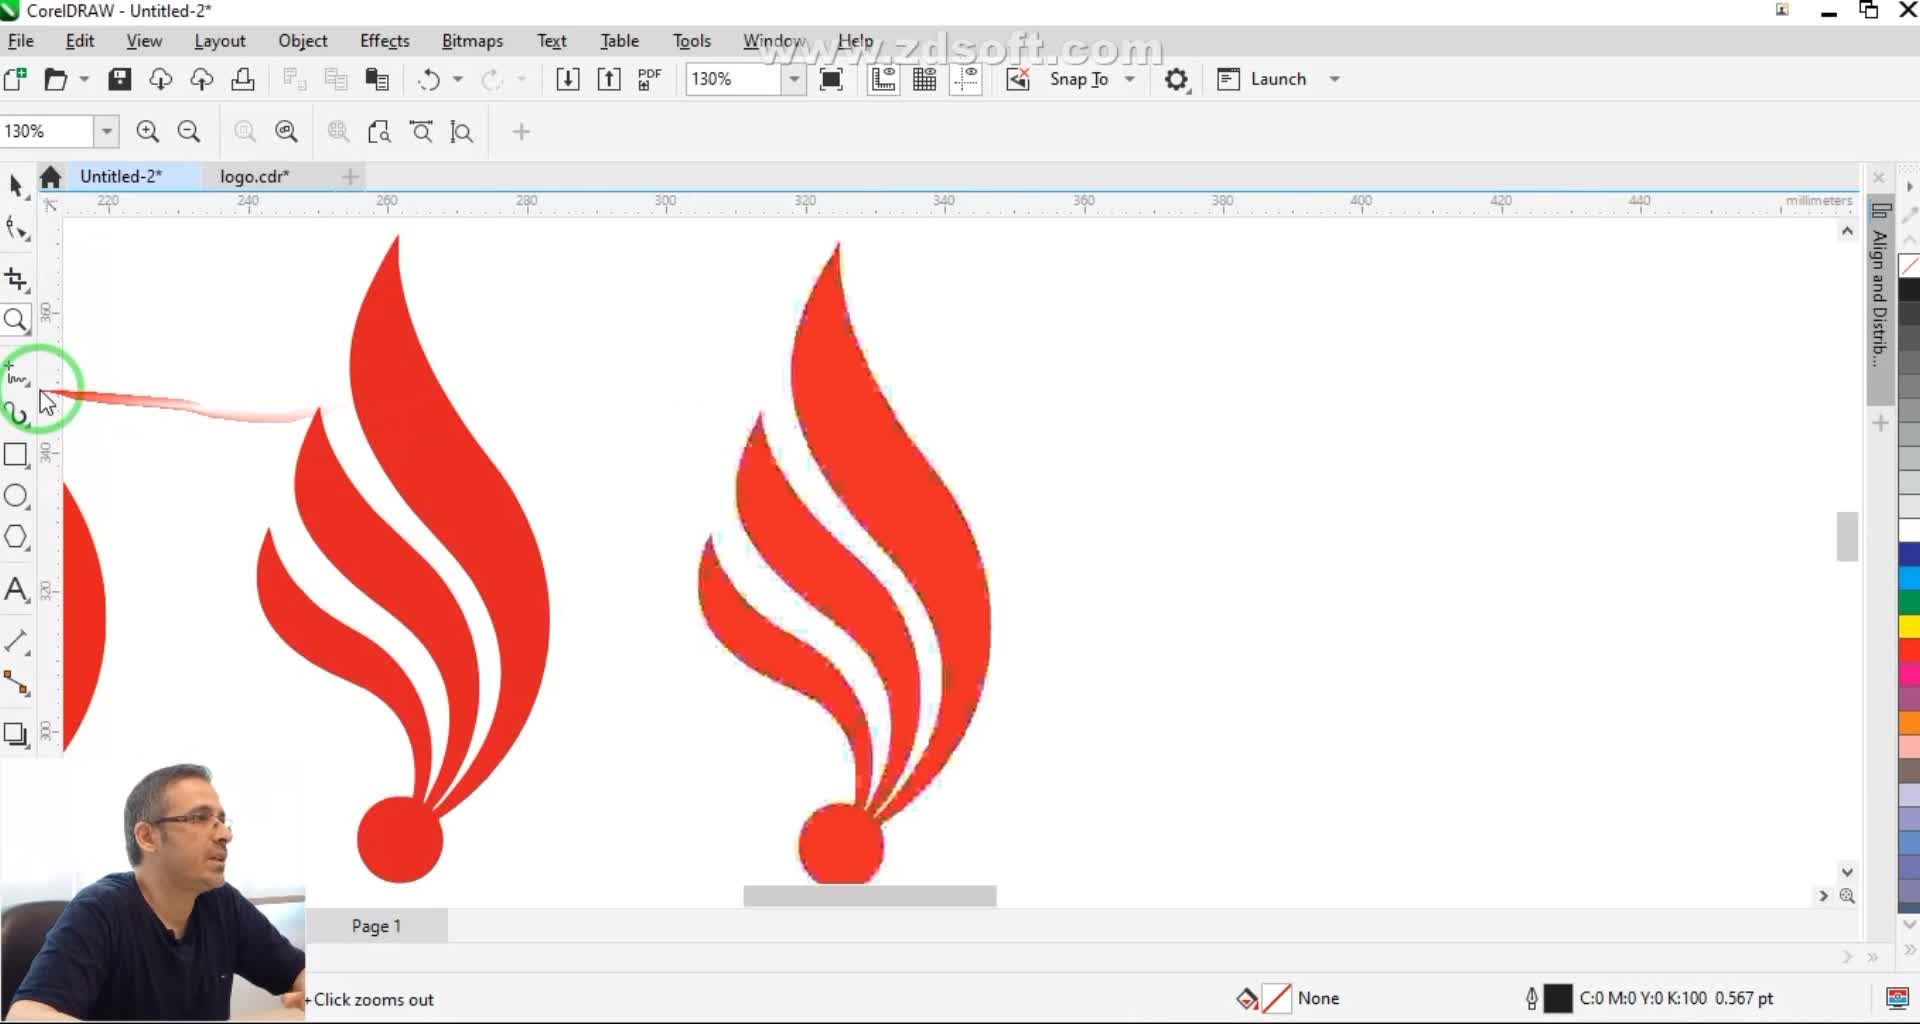Select the Text tool
Image resolution: width=1920 pixels, height=1024 pixels.
pyautogui.click(x=16, y=590)
